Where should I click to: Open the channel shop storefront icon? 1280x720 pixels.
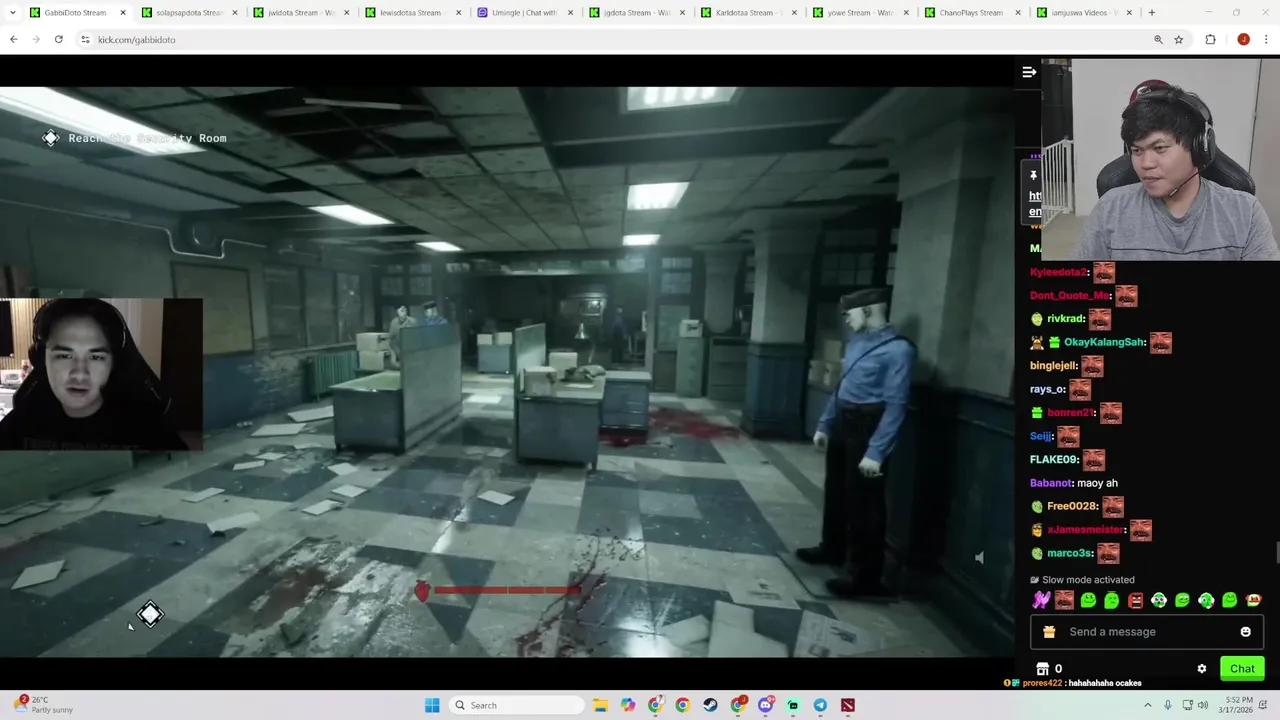coord(1042,669)
